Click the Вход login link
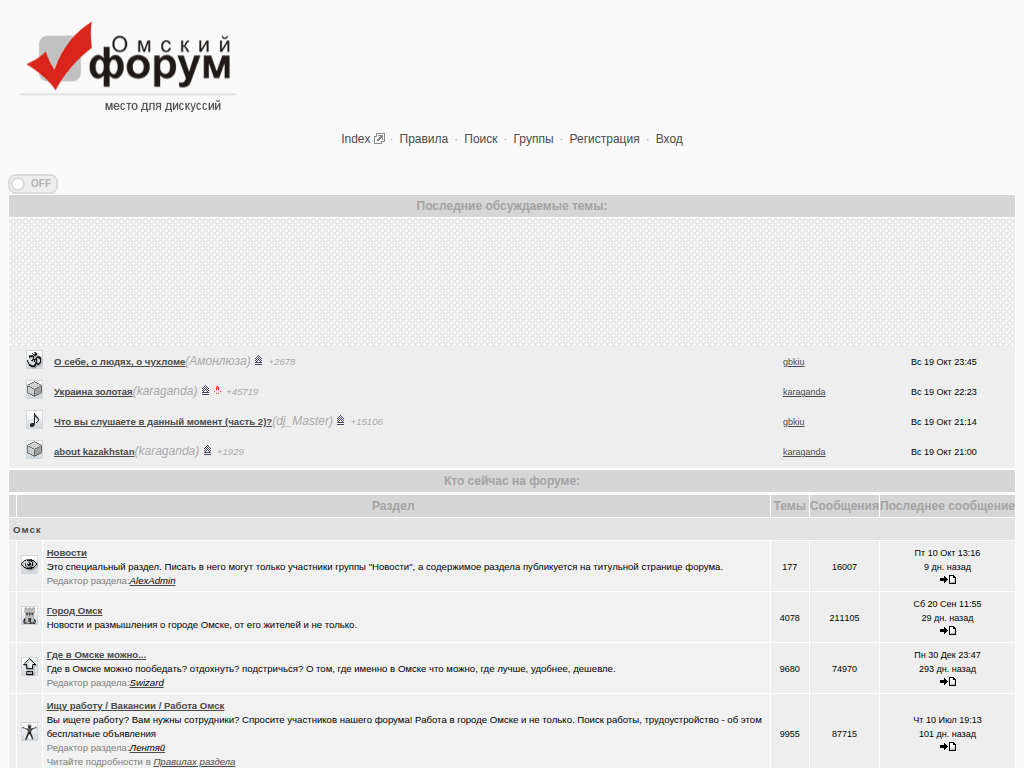The width and height of the screenshot is (1024, 768). pos(669,139)
